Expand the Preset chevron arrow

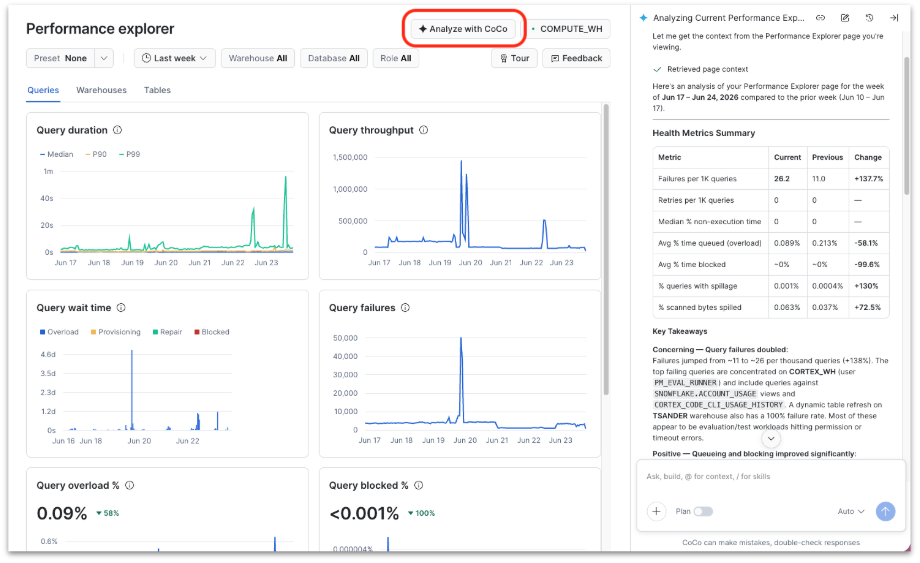tap(104, 58)
